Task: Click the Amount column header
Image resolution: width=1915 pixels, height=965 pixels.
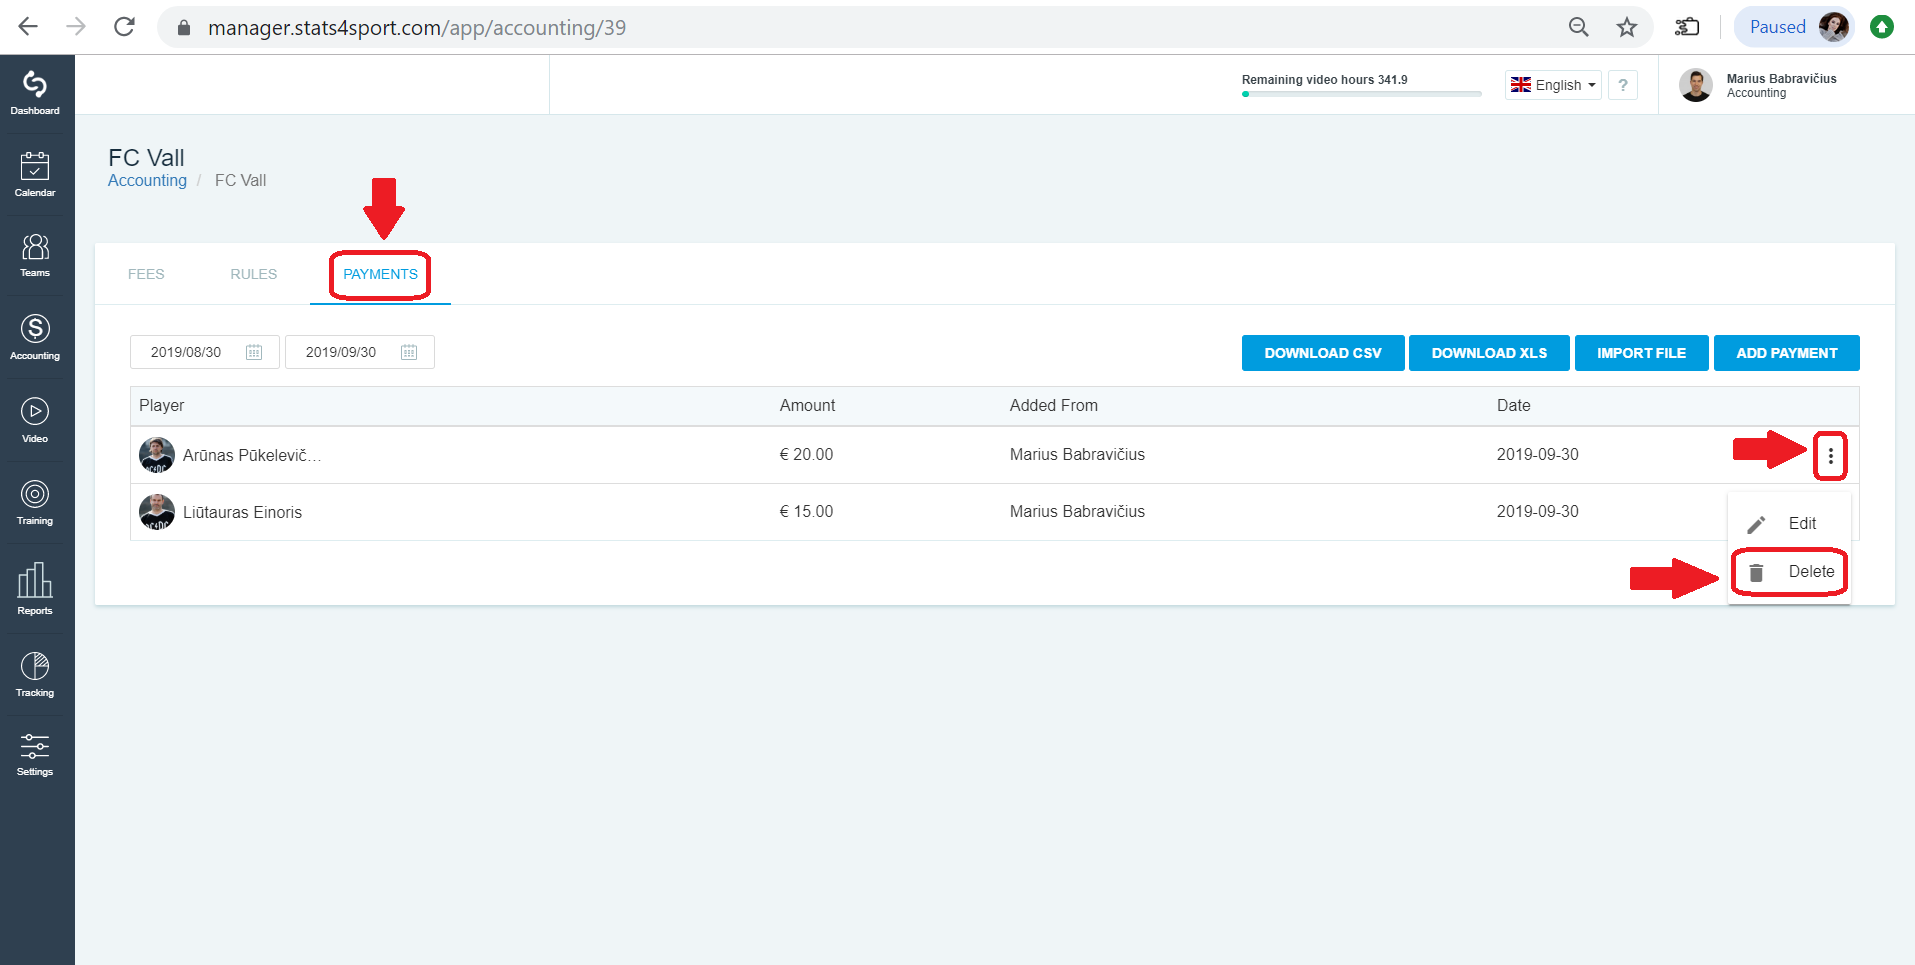Action: click(x=807, y=405)
